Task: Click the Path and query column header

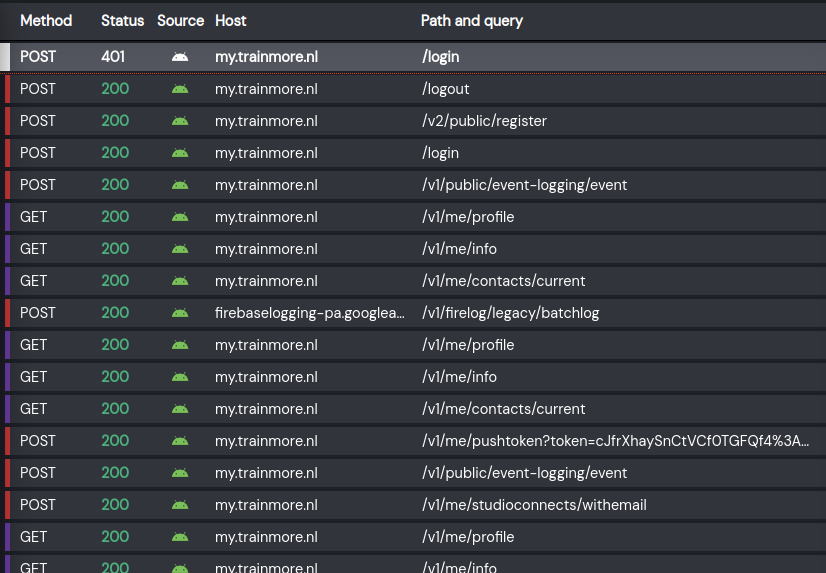Action: click(x=471, y=20)
